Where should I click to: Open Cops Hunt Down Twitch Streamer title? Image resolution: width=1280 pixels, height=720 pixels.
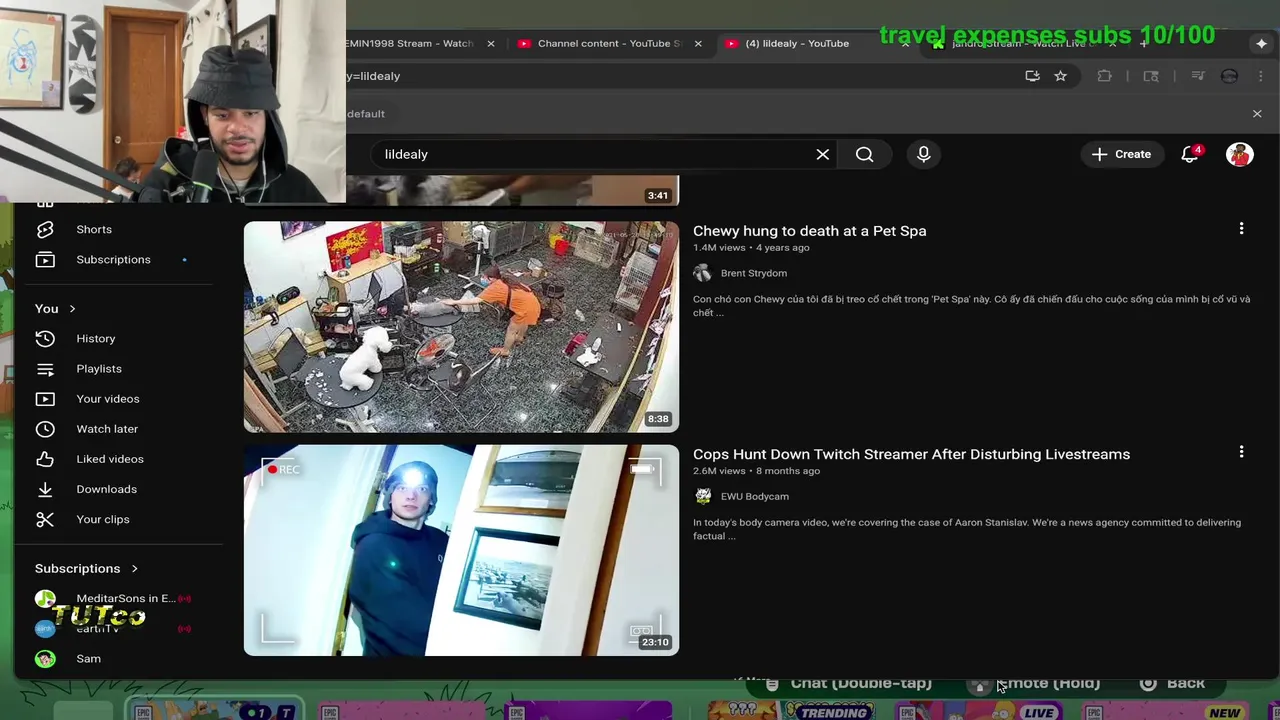911,454
